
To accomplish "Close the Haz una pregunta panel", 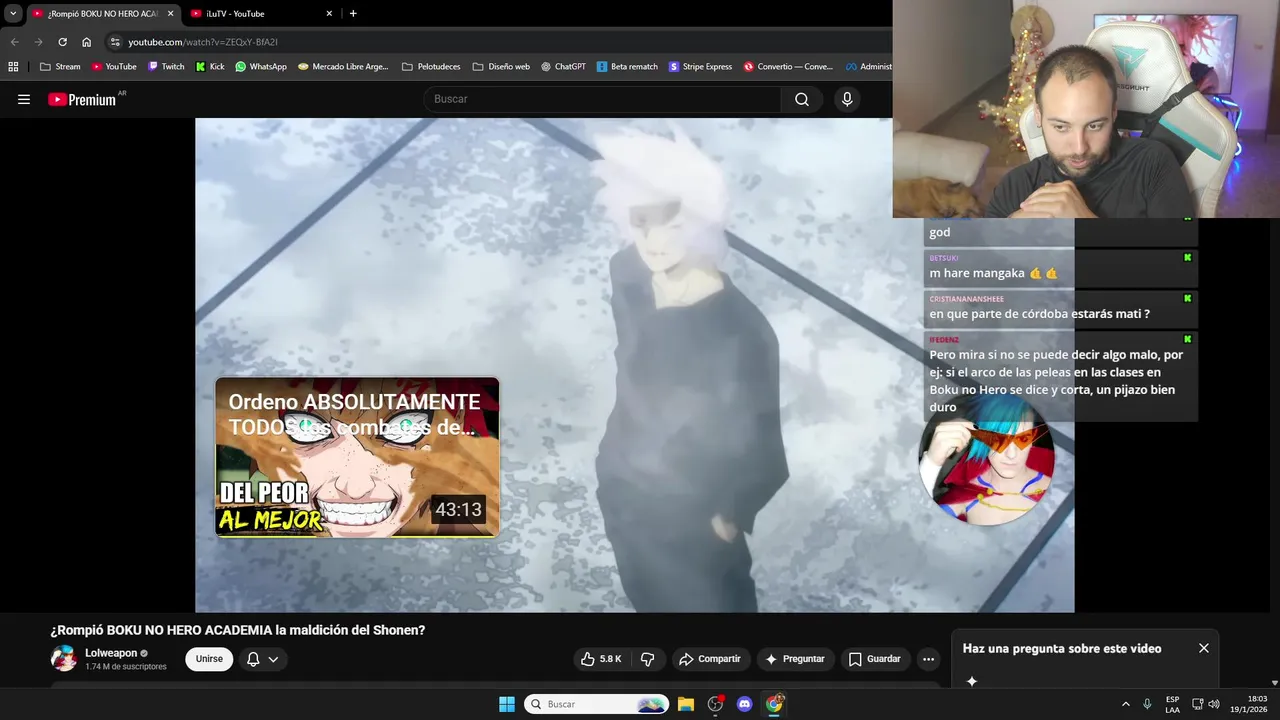I will (x=1204, y=648).
